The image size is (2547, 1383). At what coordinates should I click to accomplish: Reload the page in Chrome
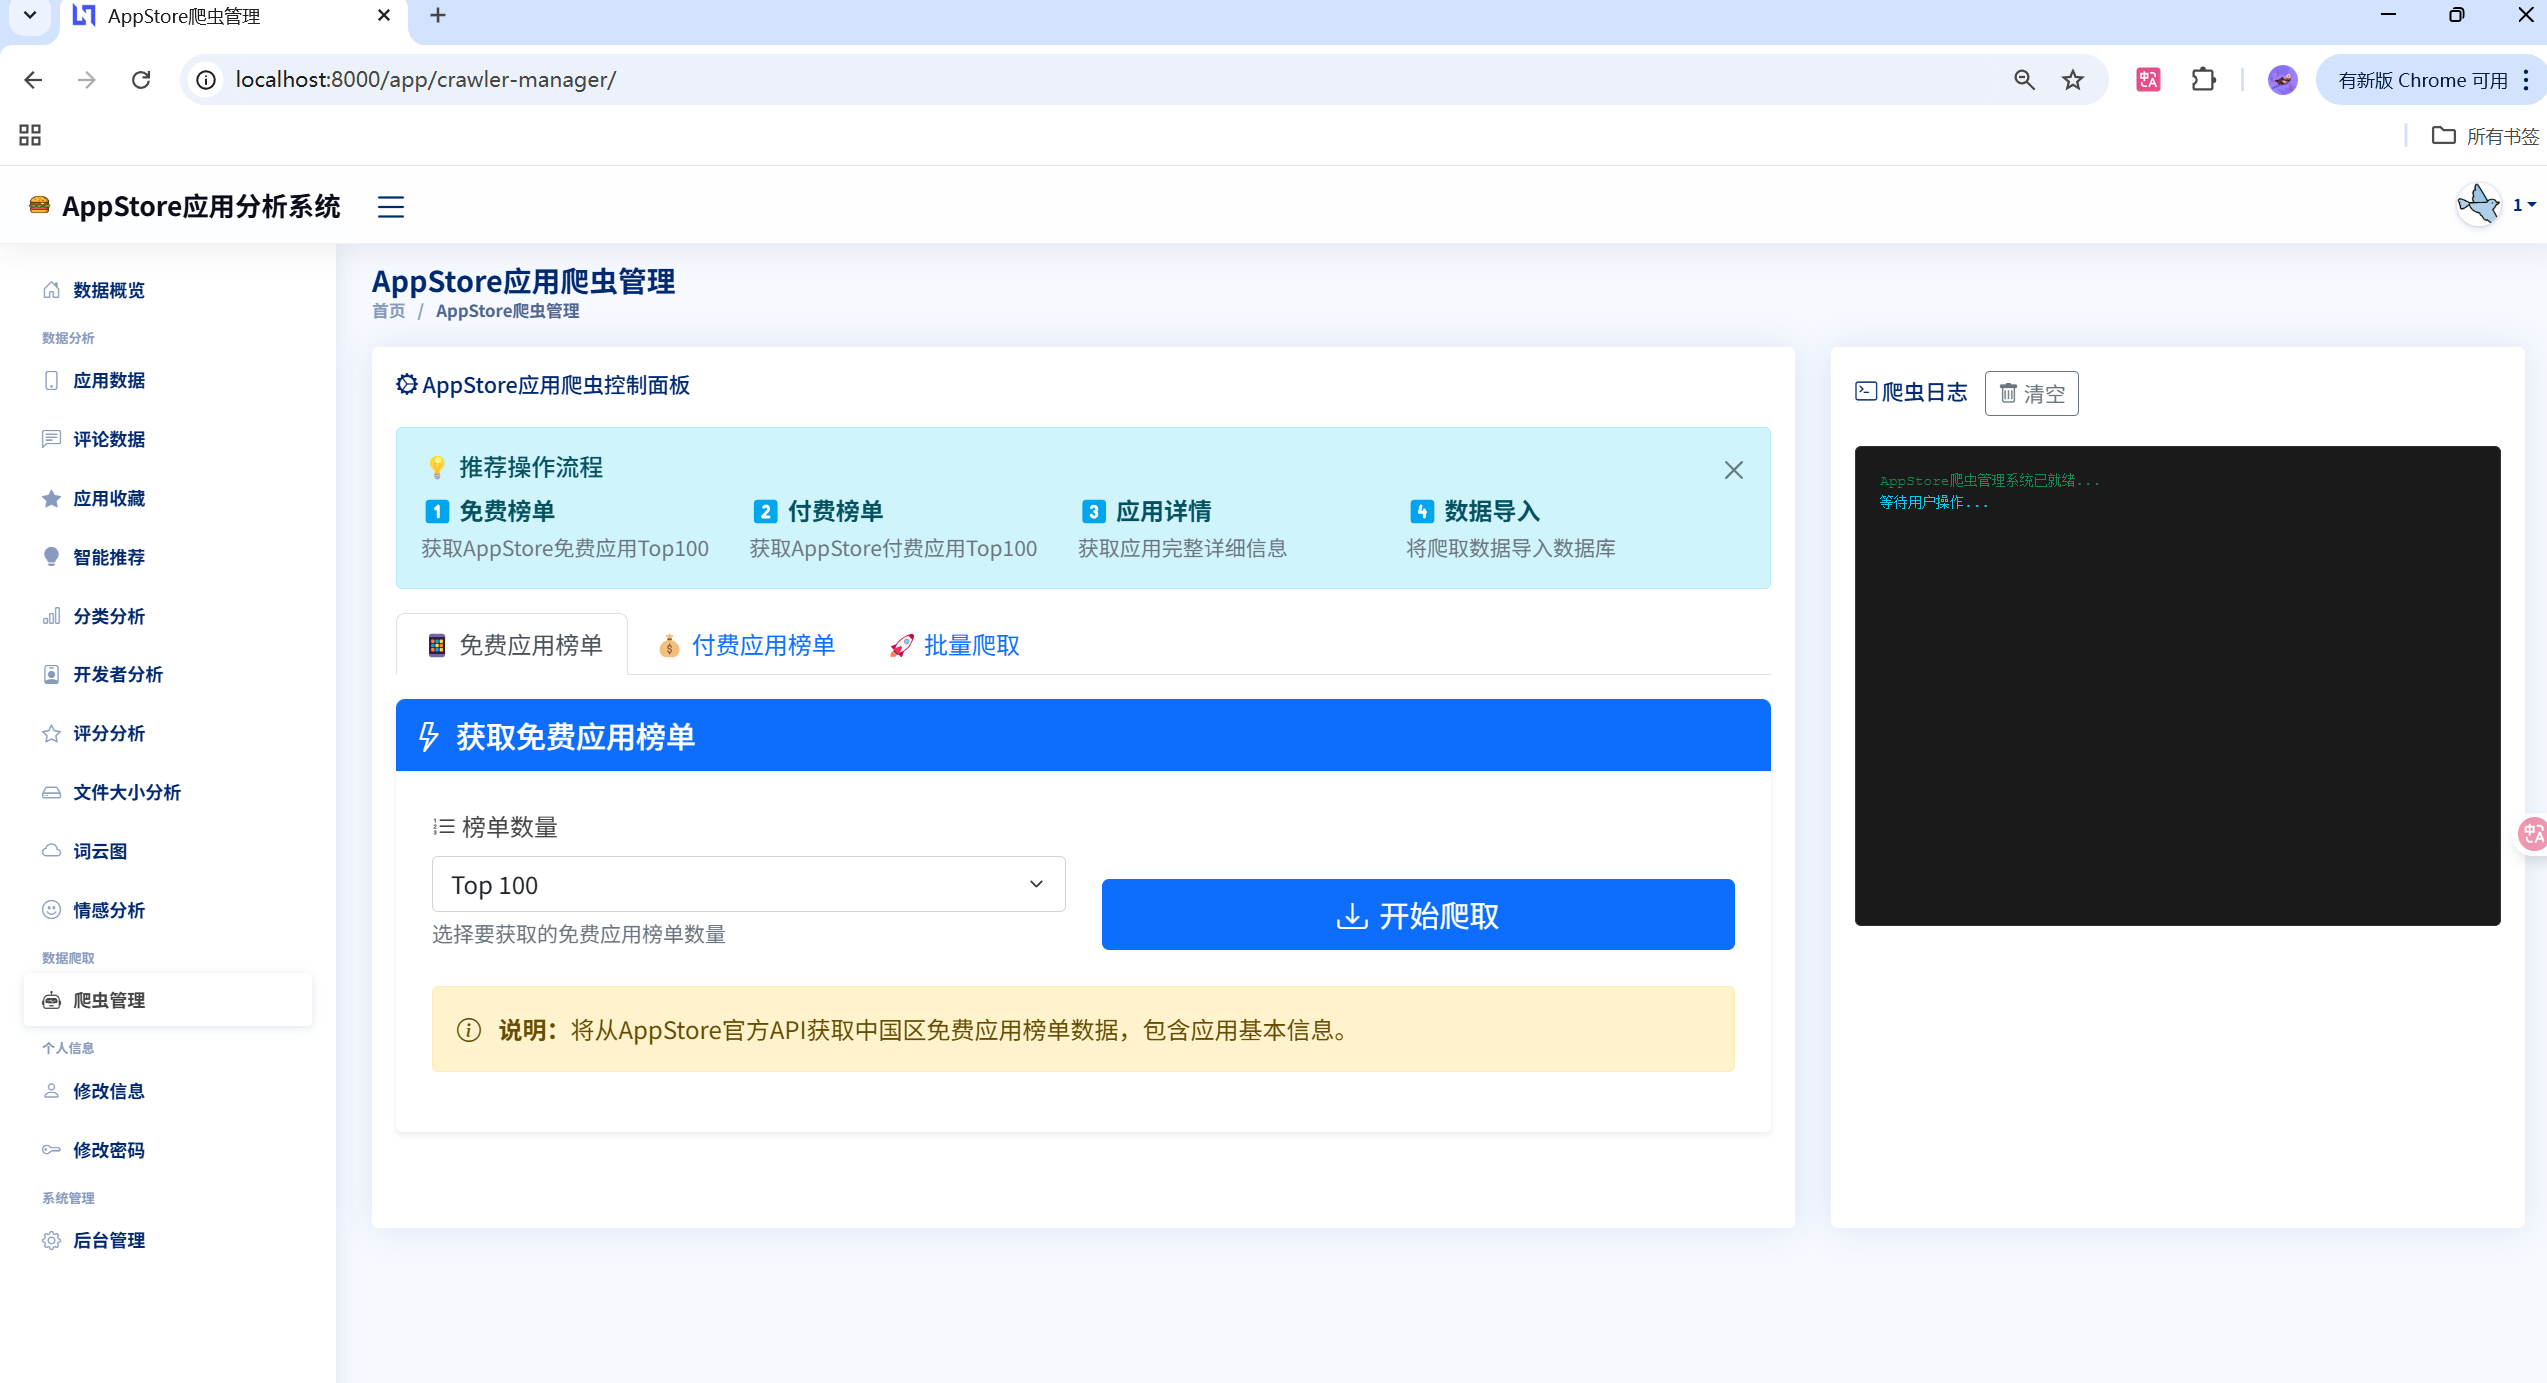(141, 80)
